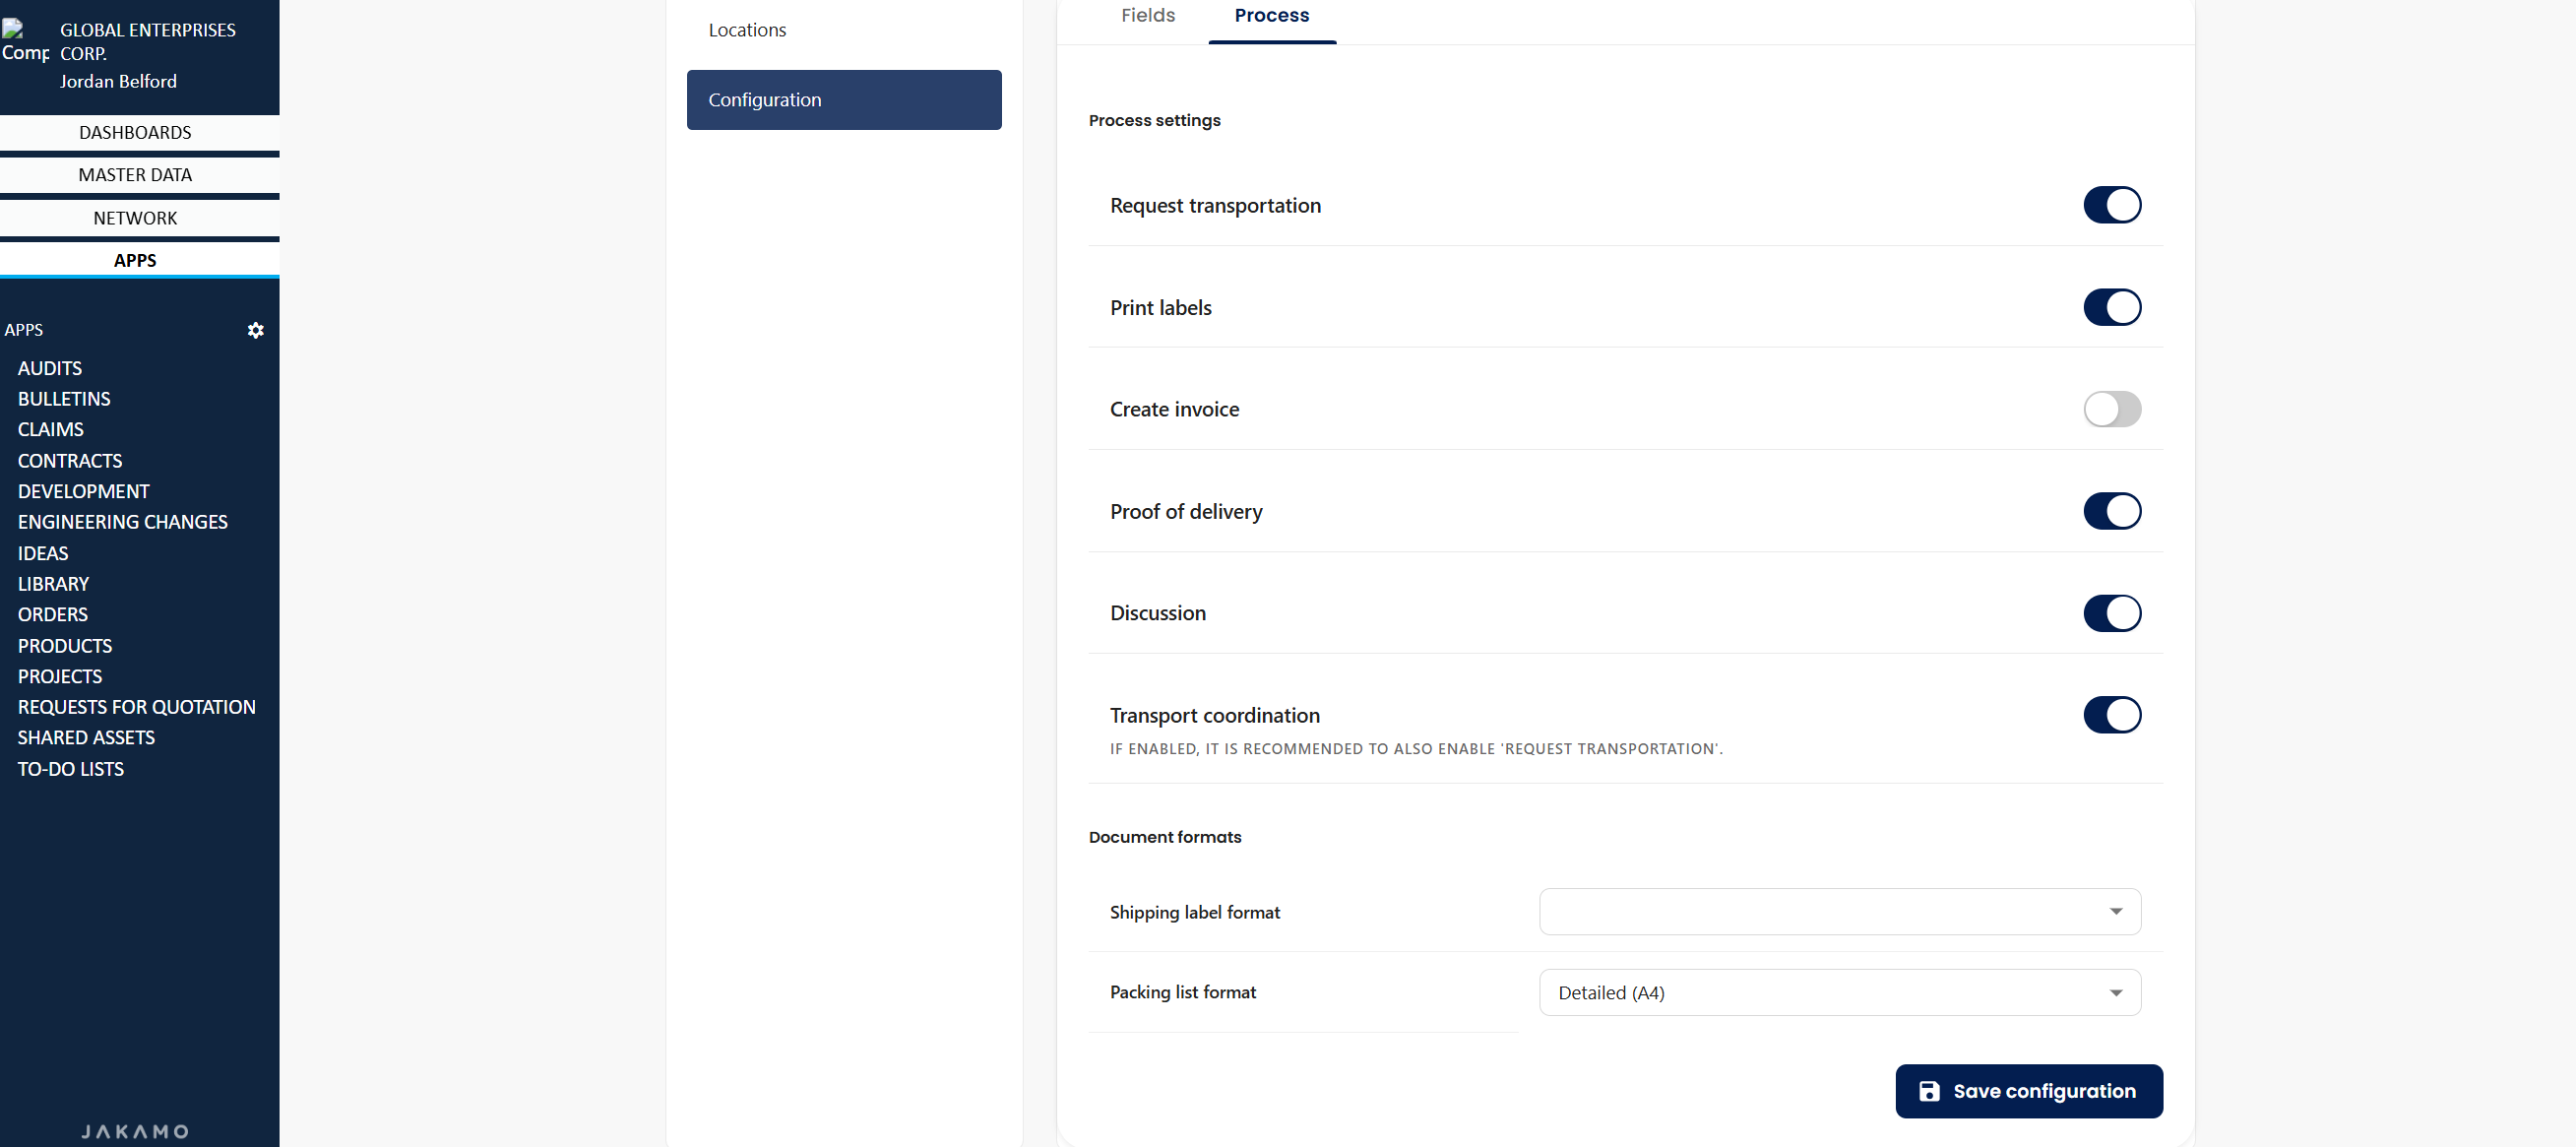Switch to the Fields tab
The height and width of the screenshot is (1147, 2576).
(1147, 16)
